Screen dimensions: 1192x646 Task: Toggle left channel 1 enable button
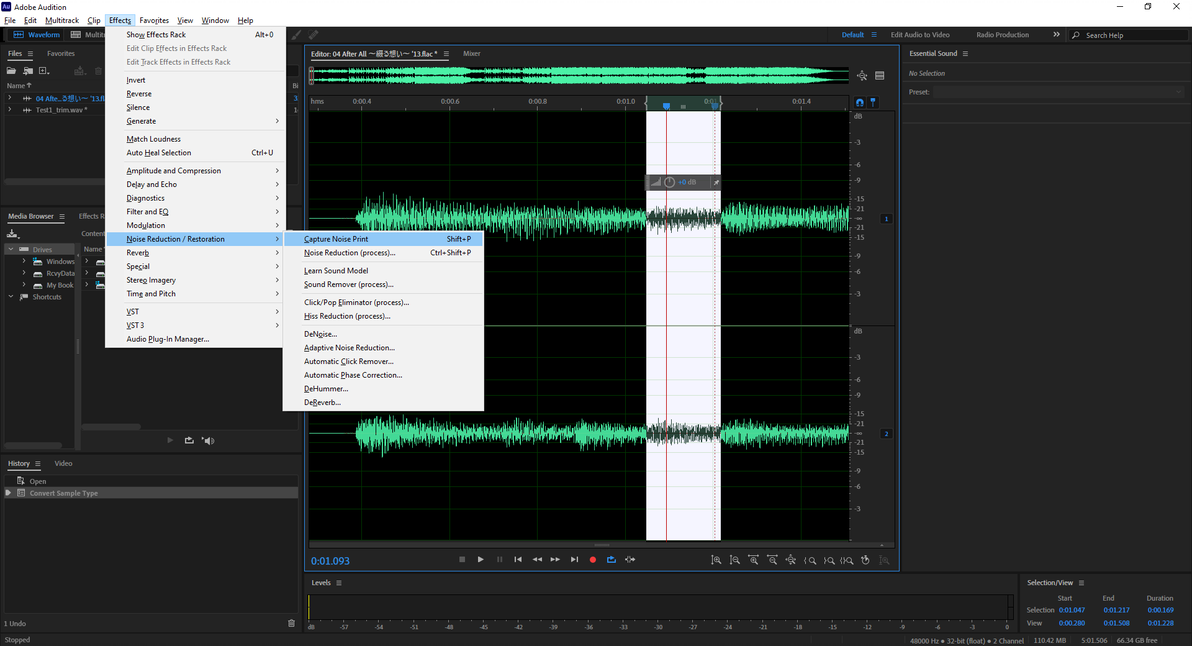[x=886, y=218]
